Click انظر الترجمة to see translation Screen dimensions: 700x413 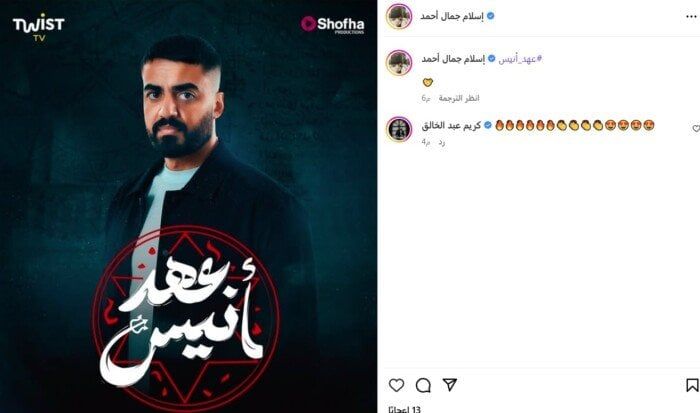(x=458, y=98)
